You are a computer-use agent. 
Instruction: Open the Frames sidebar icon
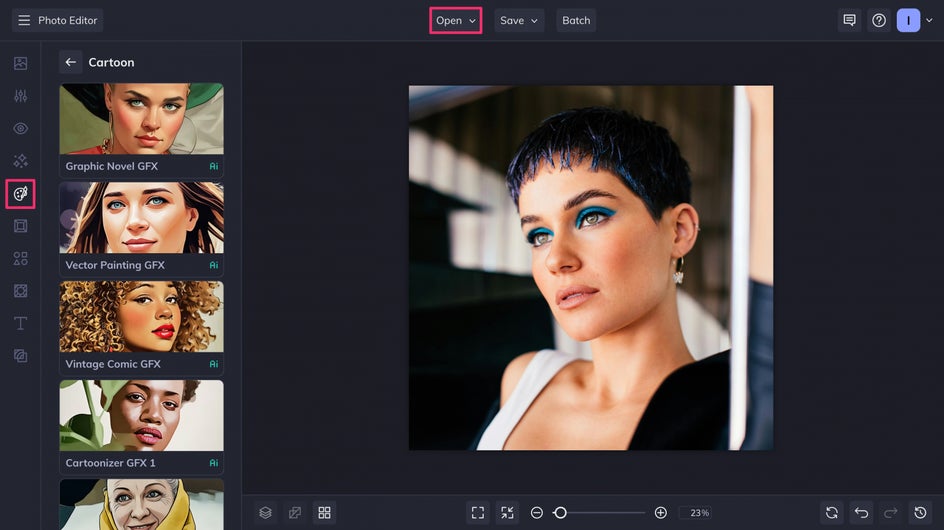point(20,226)
